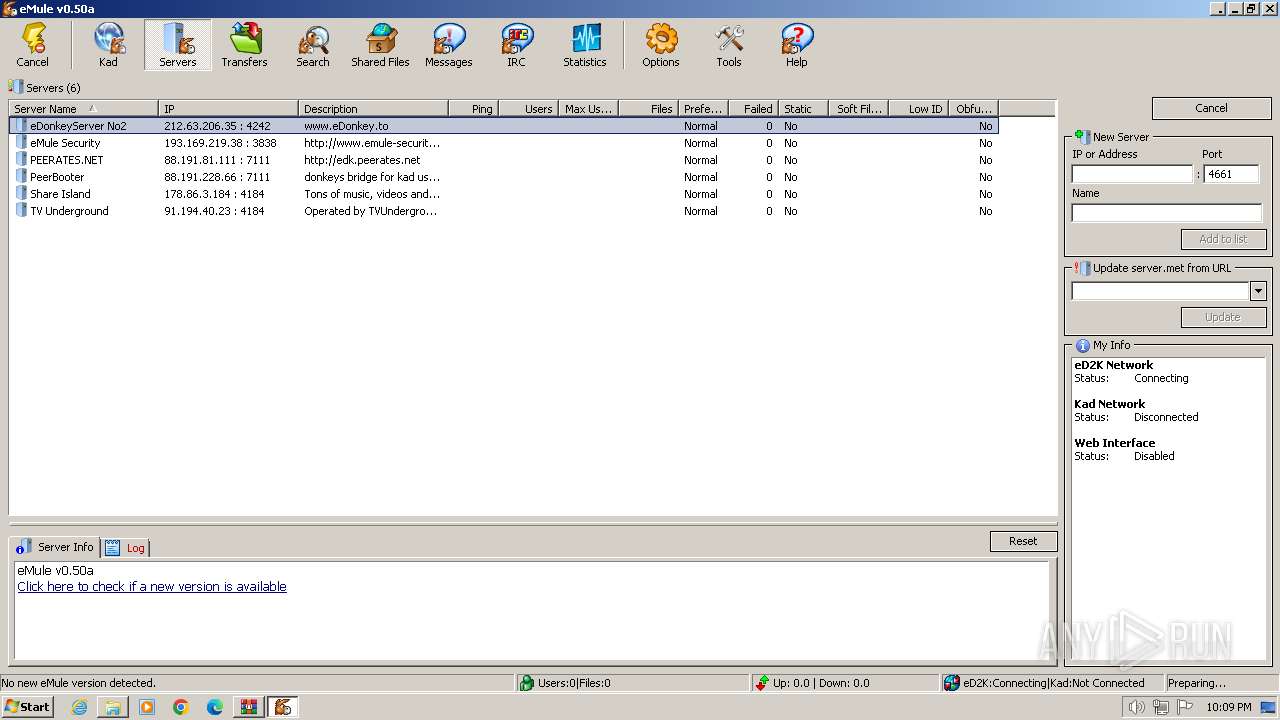Click the PEERATES.NET server icon
The image size is (1280, 720).
click(x=20, y=160)
